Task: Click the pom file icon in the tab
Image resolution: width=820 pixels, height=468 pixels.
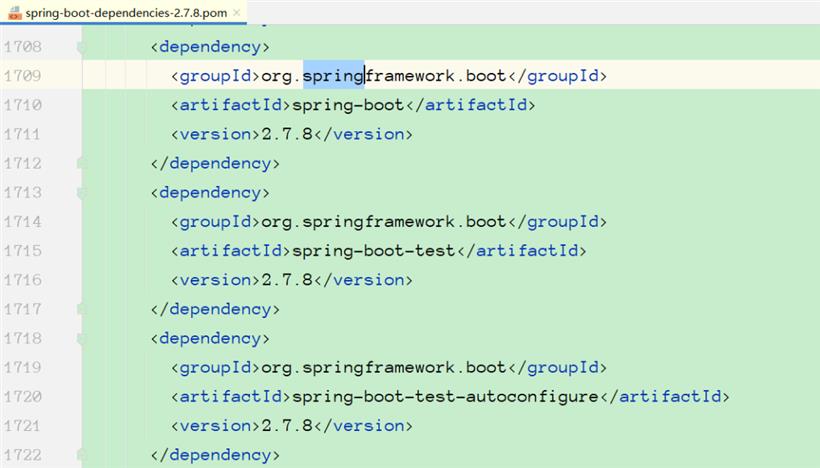Action: tap(15, 13)
